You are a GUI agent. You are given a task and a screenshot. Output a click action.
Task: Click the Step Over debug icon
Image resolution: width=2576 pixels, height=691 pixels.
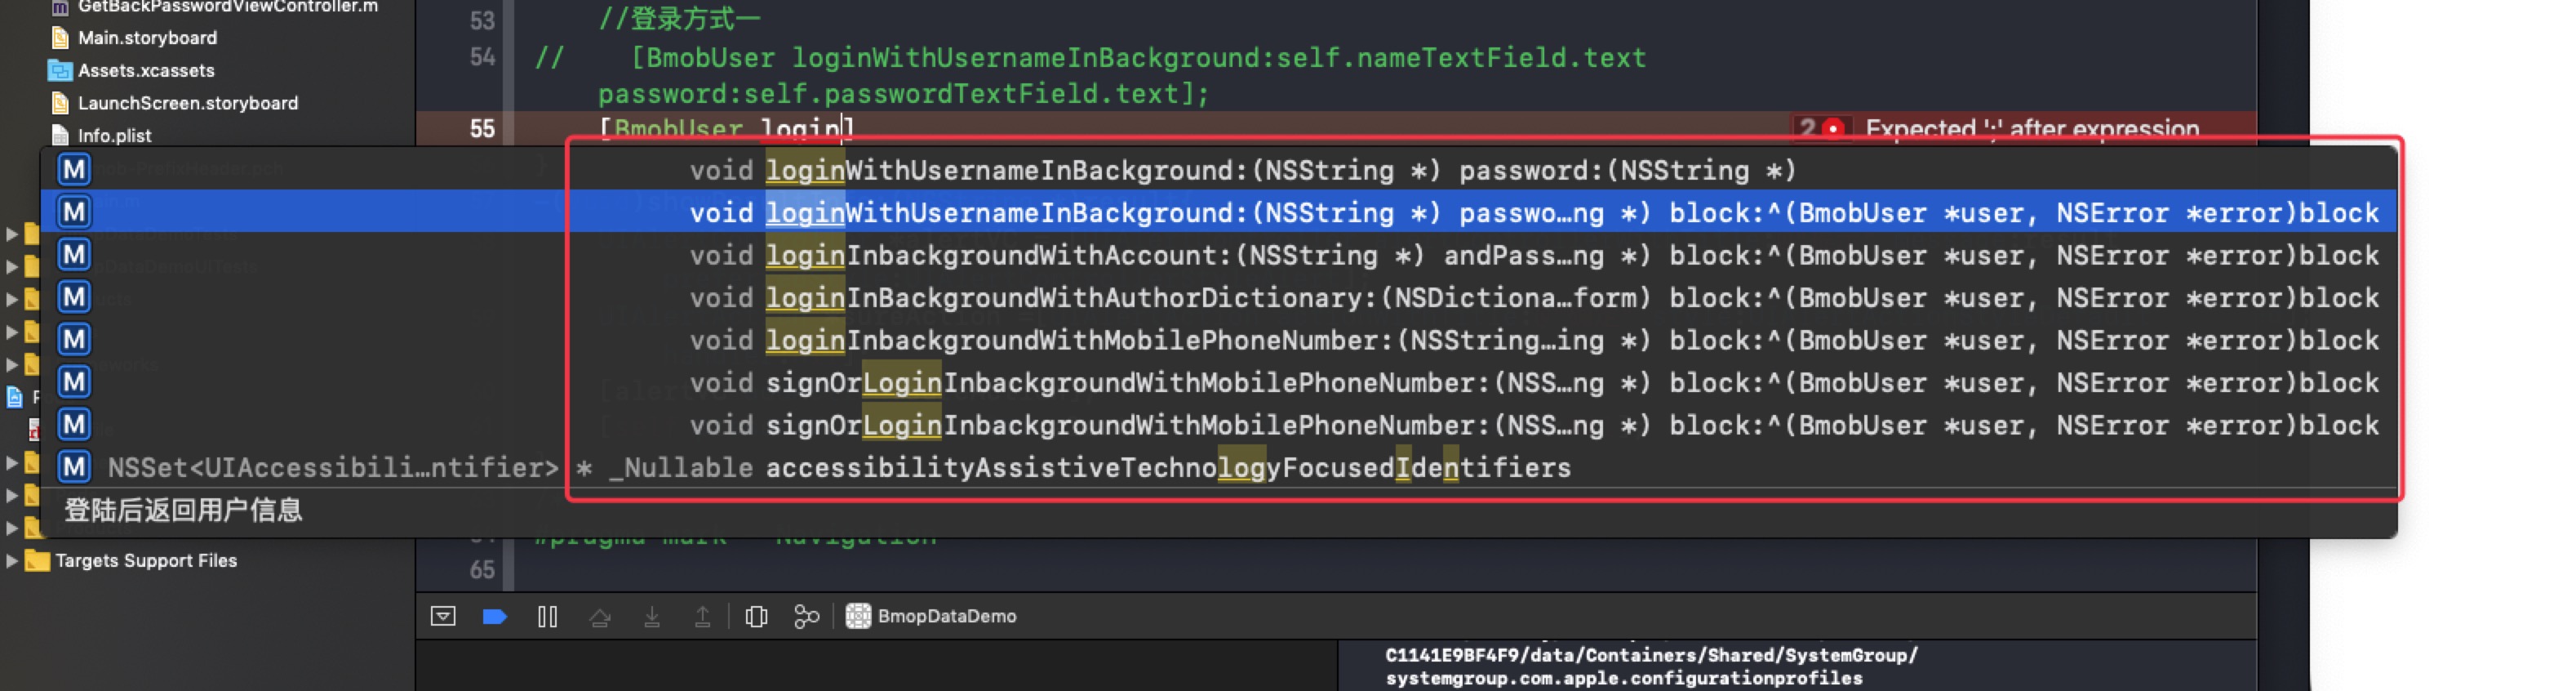(x=600, y=617)
